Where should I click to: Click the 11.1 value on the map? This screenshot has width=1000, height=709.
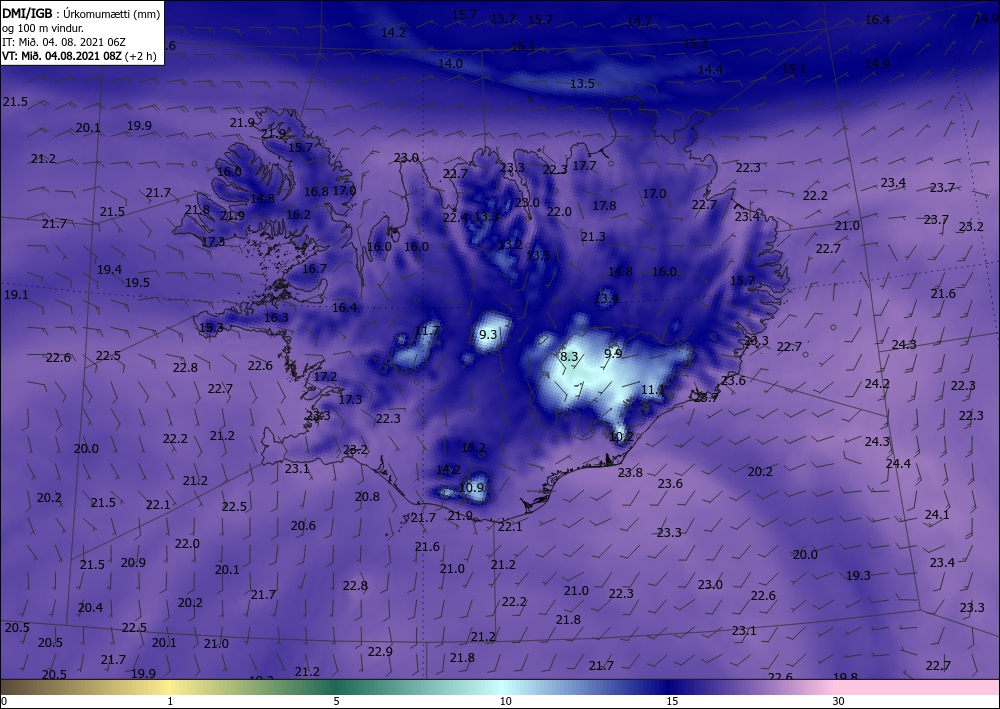pyautogui.click(x=653, y=390)
